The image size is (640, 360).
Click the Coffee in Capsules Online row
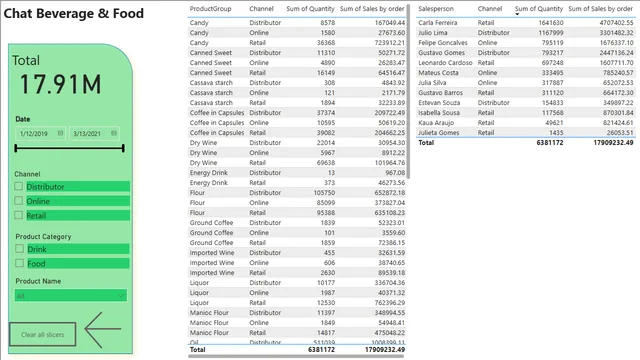click(x=297, y=123)
